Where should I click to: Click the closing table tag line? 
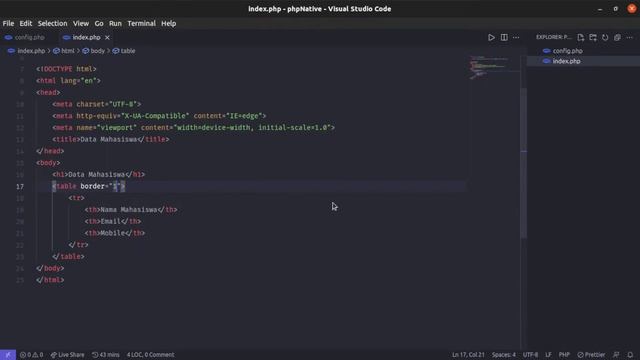[68, 257]
